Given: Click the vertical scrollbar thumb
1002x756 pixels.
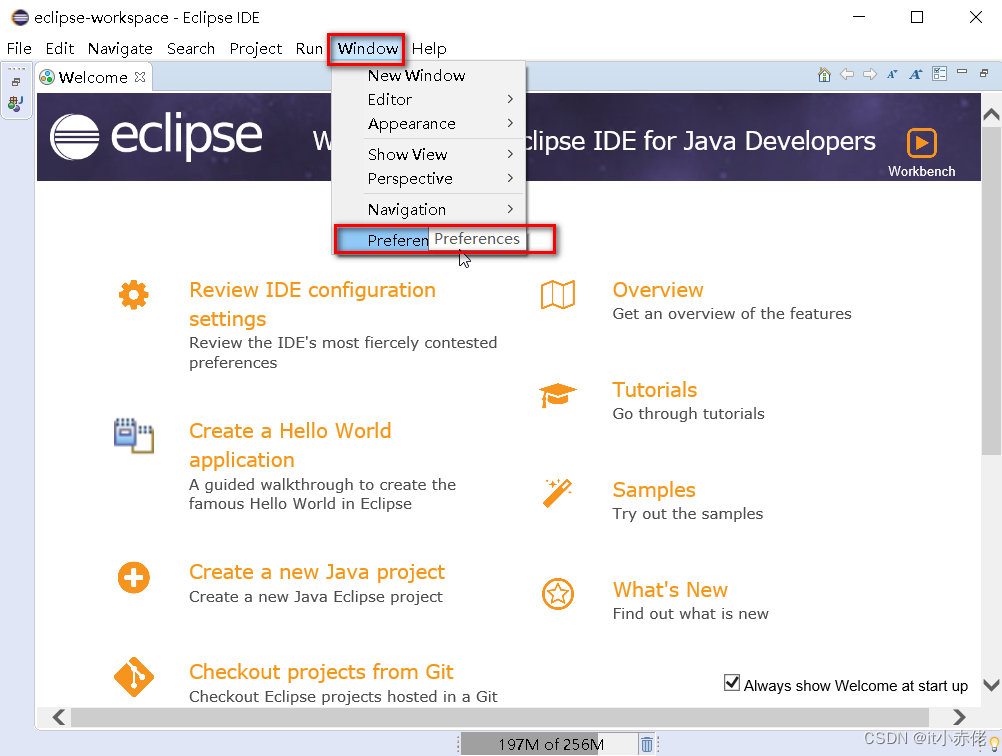Looking at the screenshot, I should point(991,291).
